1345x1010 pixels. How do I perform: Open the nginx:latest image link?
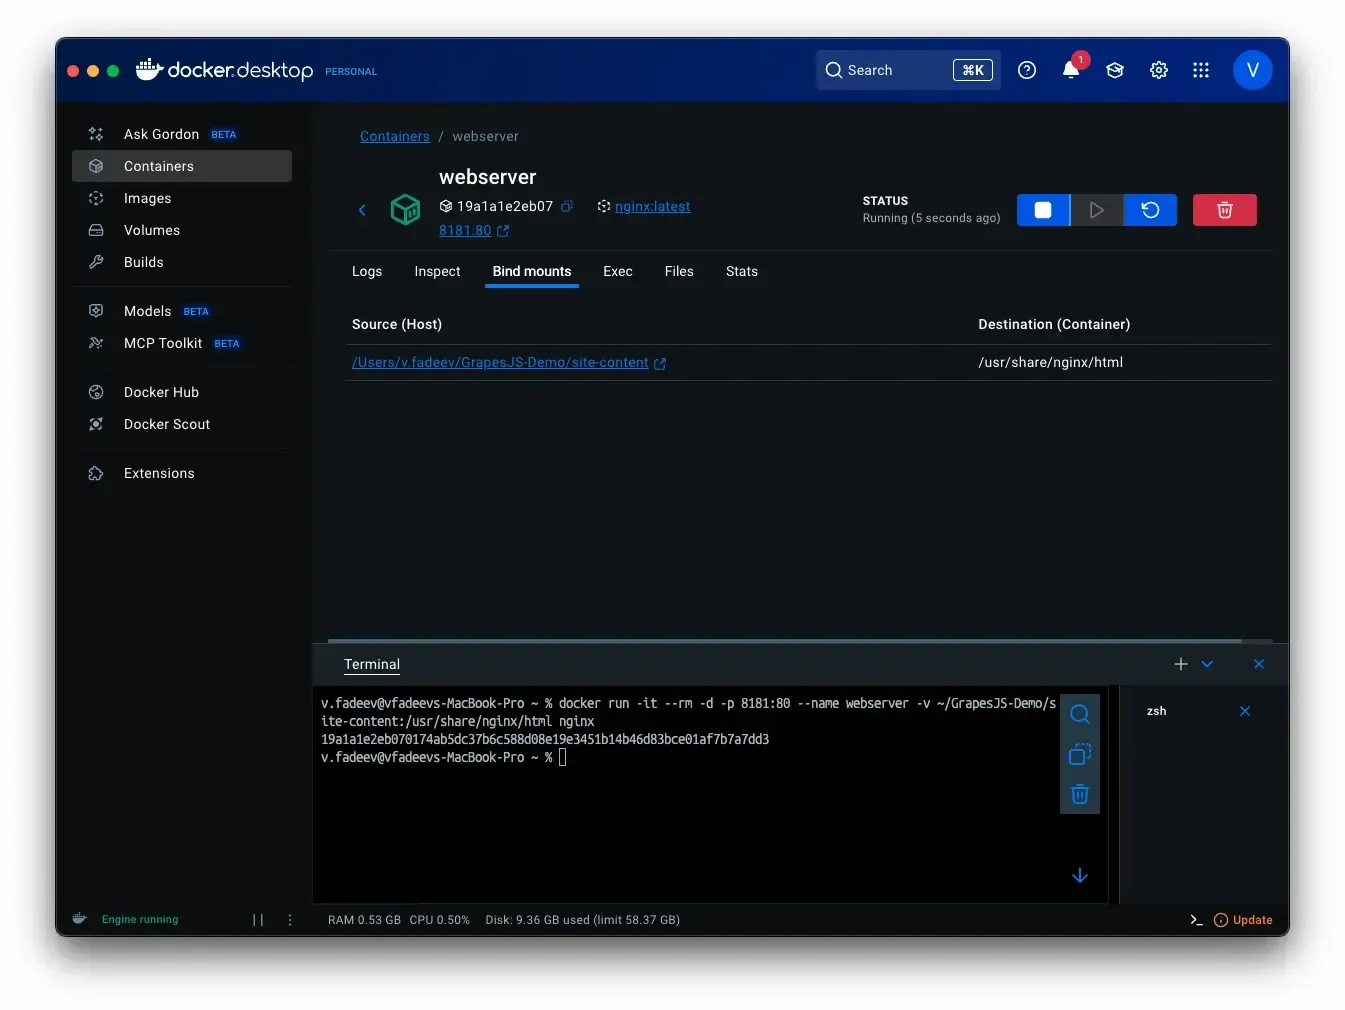click(652, 207)
